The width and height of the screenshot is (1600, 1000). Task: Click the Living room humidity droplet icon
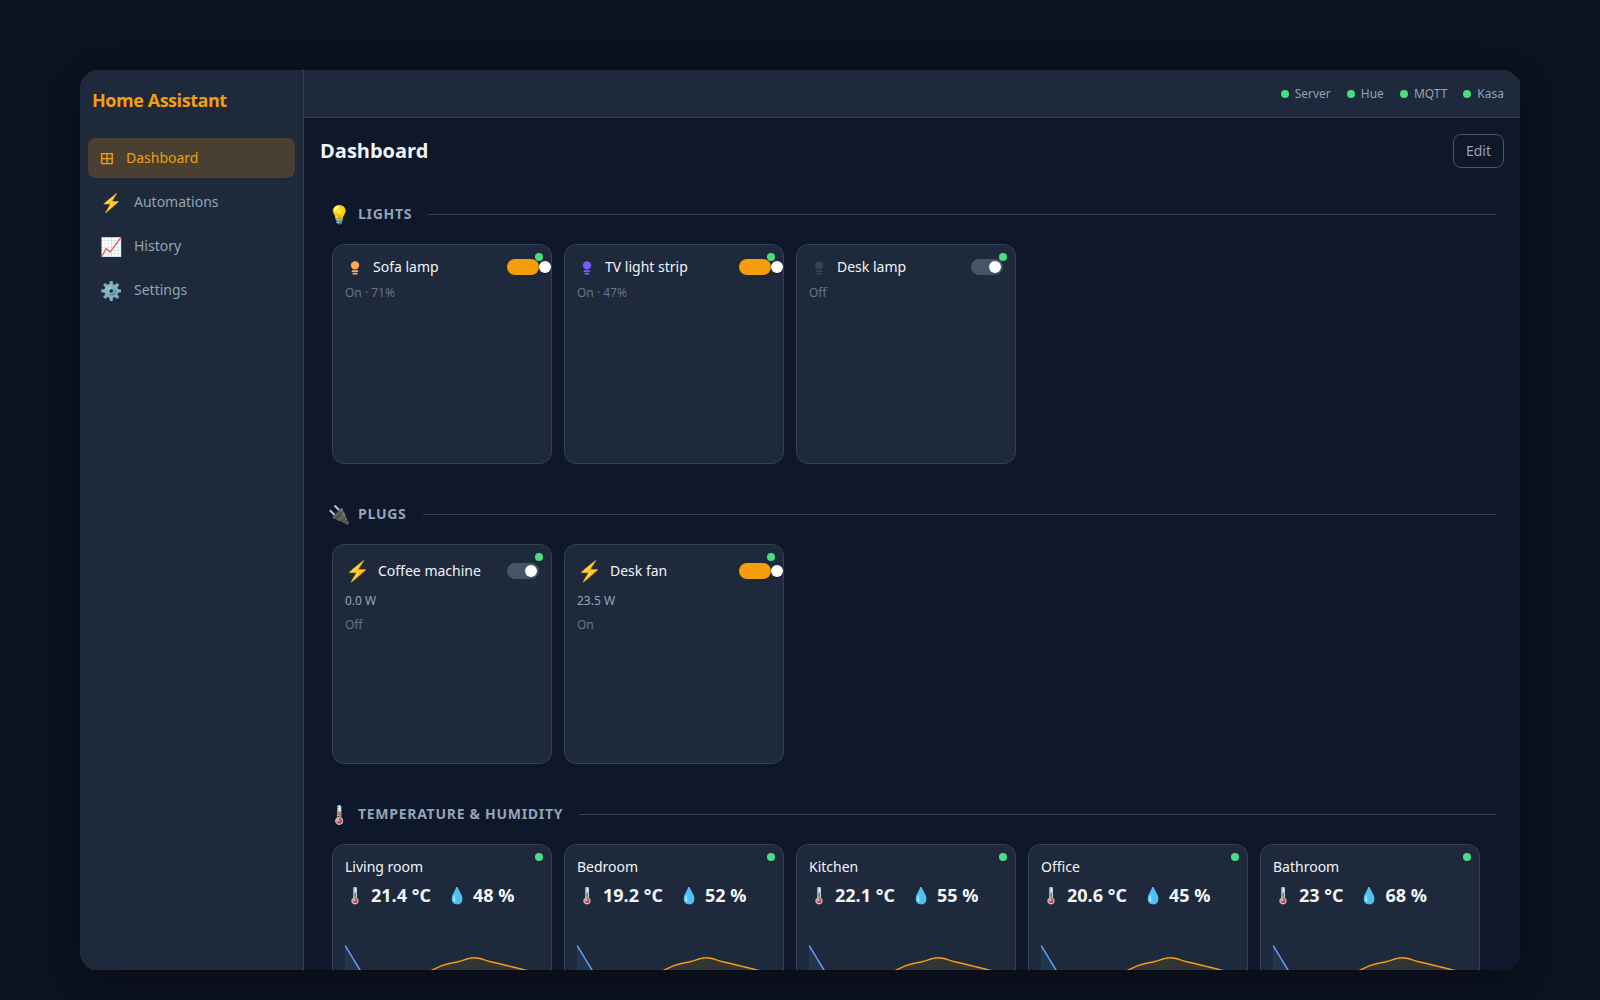[457, 896]
